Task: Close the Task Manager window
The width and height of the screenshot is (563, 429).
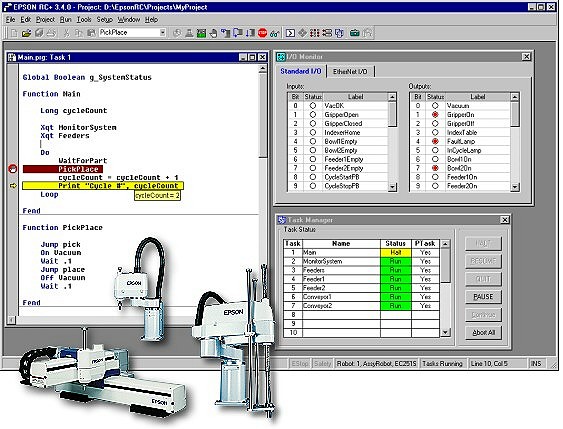Action: [x=504, y=220]
